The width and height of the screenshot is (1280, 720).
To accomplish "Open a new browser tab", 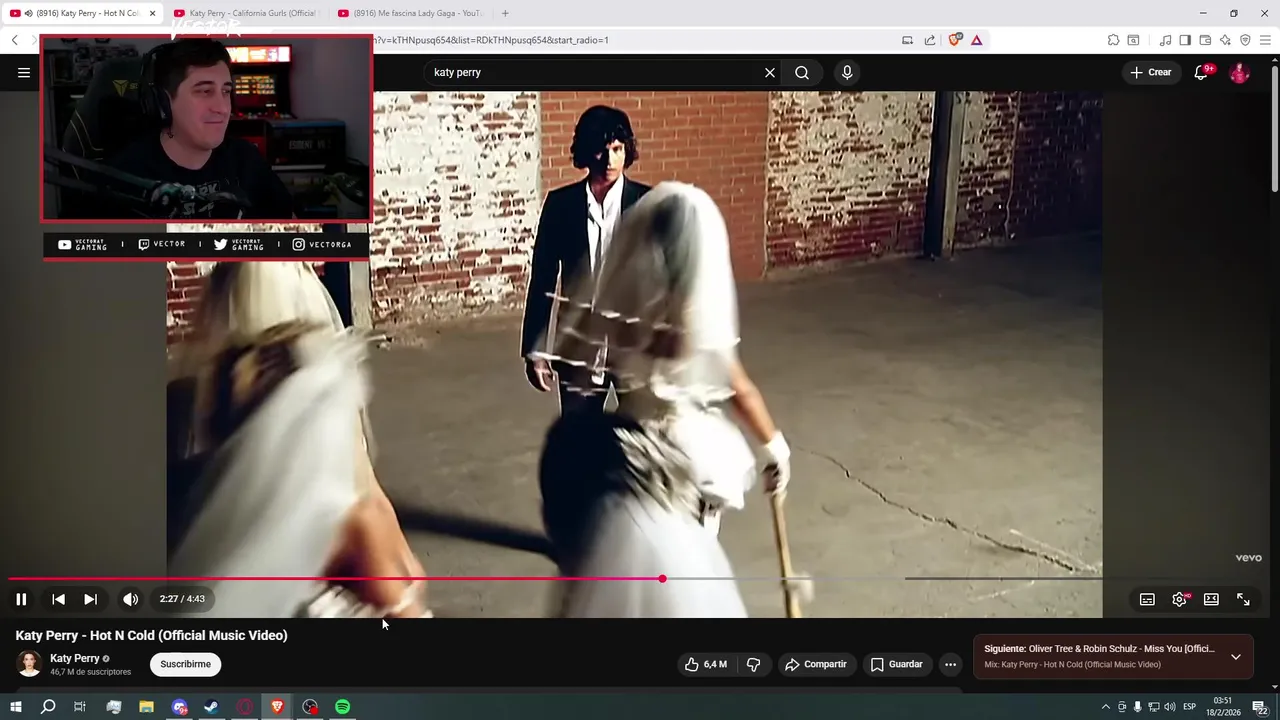I will tap(505, 13).
